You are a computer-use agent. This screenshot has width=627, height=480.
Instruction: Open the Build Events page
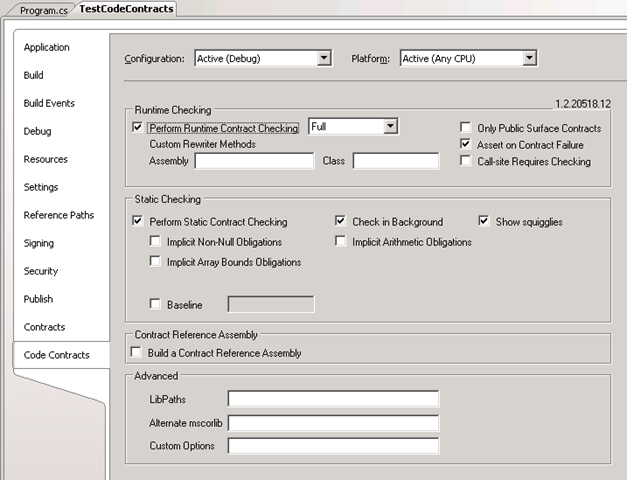click(49, 103)
